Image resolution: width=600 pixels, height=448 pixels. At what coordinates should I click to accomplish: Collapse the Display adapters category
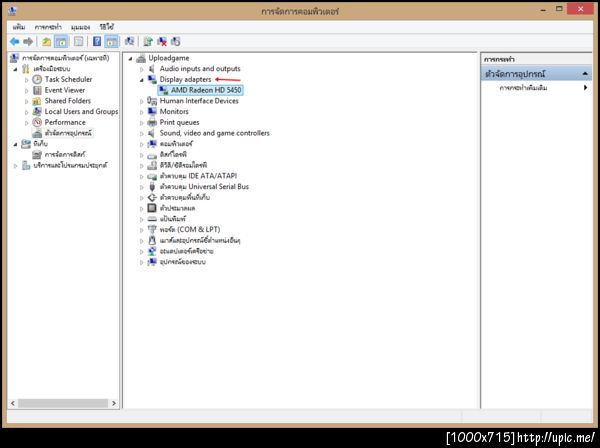141,80
